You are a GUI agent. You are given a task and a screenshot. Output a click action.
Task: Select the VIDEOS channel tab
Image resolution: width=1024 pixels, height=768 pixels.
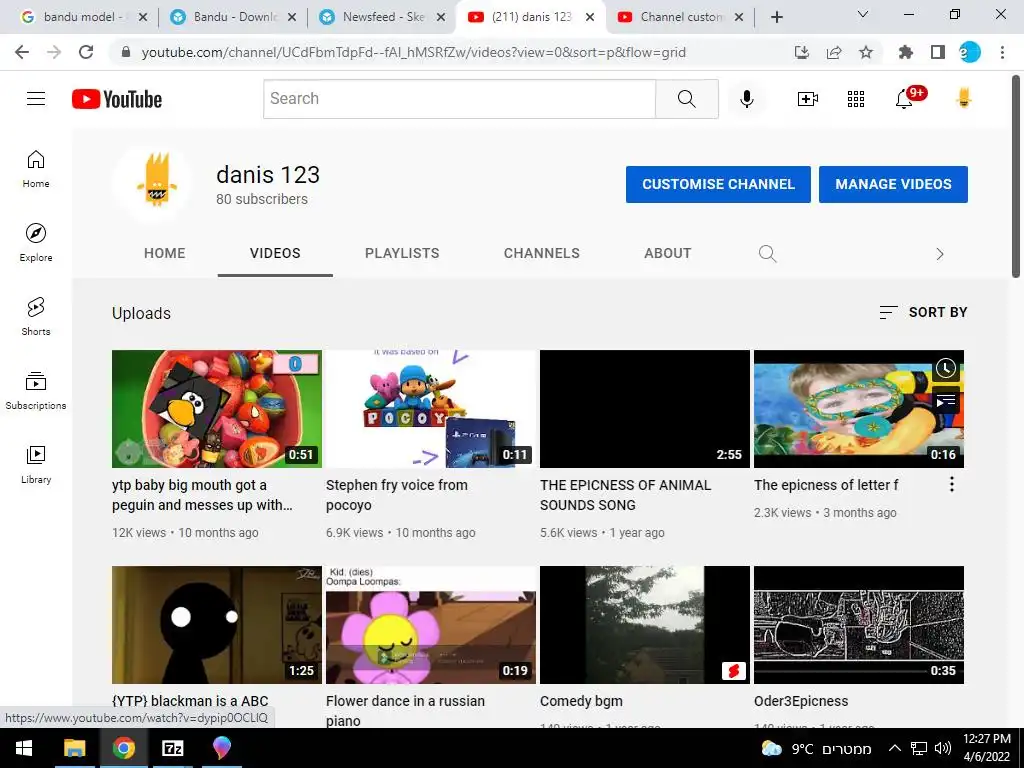tap(275, 253)
